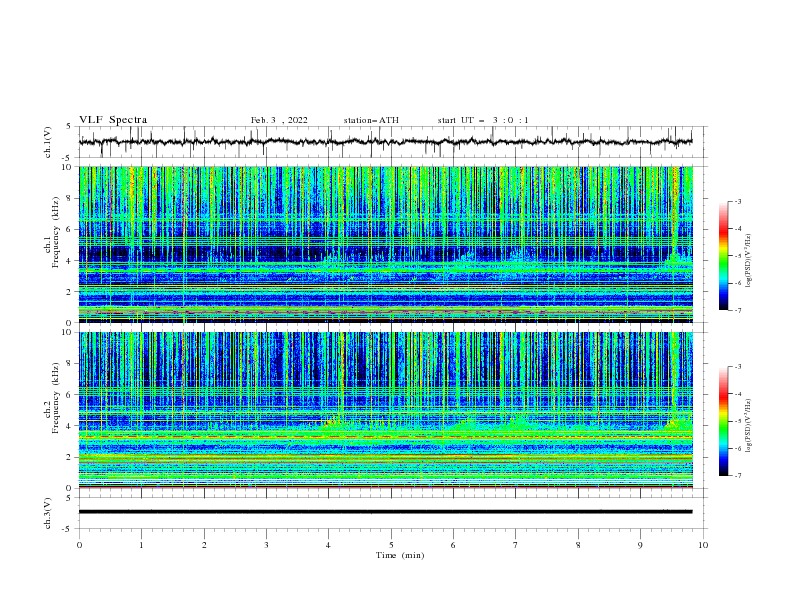Image resolution: width=792 pixels, height=612 pixels.
Task: Click inside the ch.2 spectrogram panel
Action: coord(386,410)
